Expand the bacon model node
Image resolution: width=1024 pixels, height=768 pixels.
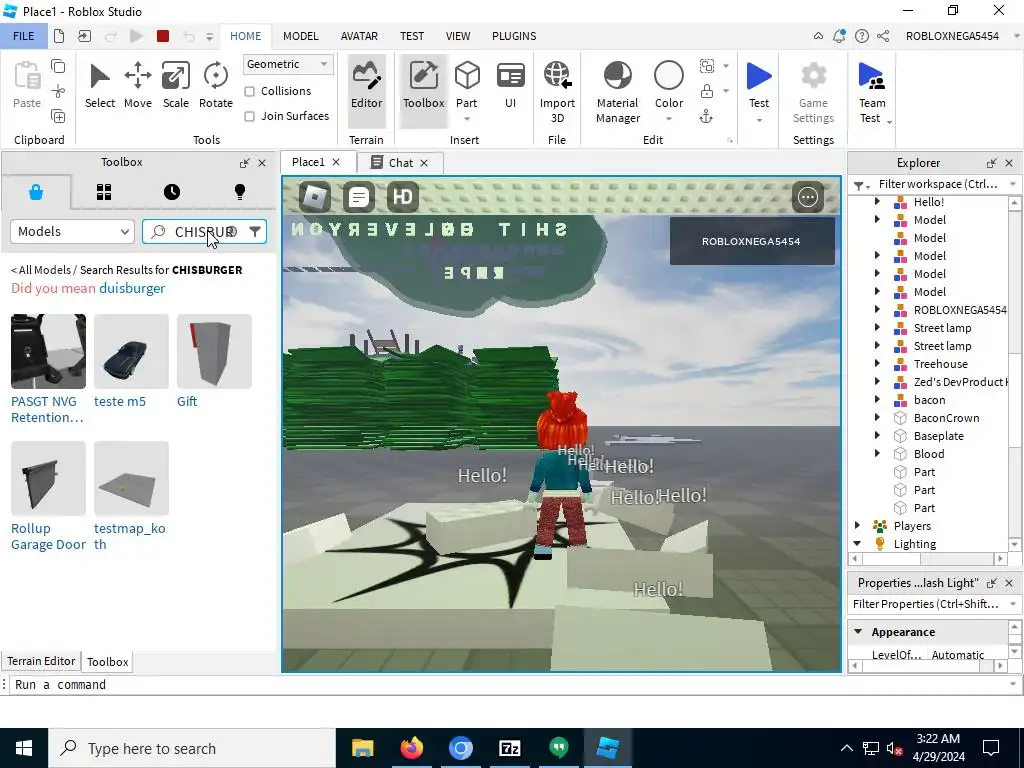click(x=877, y=400)
